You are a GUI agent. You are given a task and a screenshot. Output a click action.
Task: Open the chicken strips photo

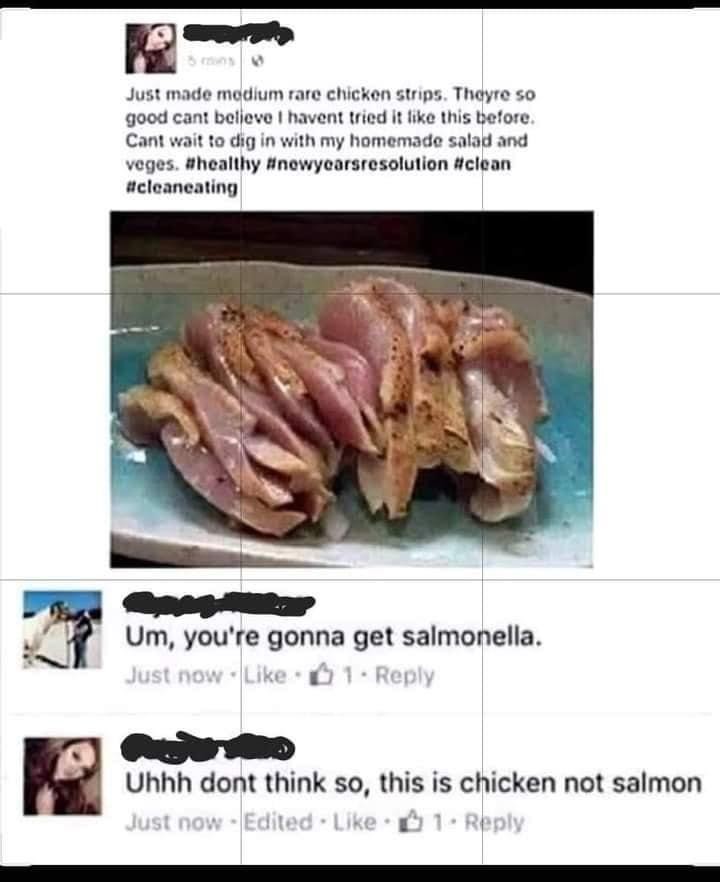(352, 389)
